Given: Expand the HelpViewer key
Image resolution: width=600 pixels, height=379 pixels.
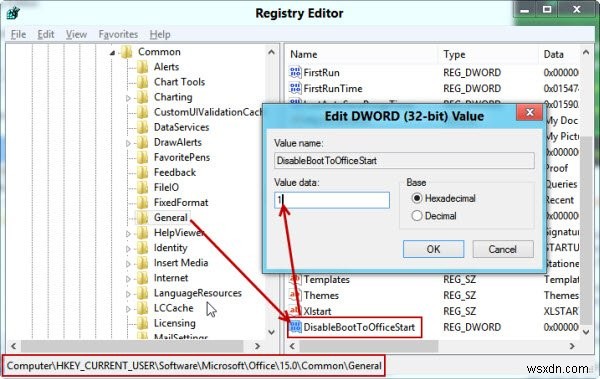Looking at the screenshot, I should click(x=128, y=234).
